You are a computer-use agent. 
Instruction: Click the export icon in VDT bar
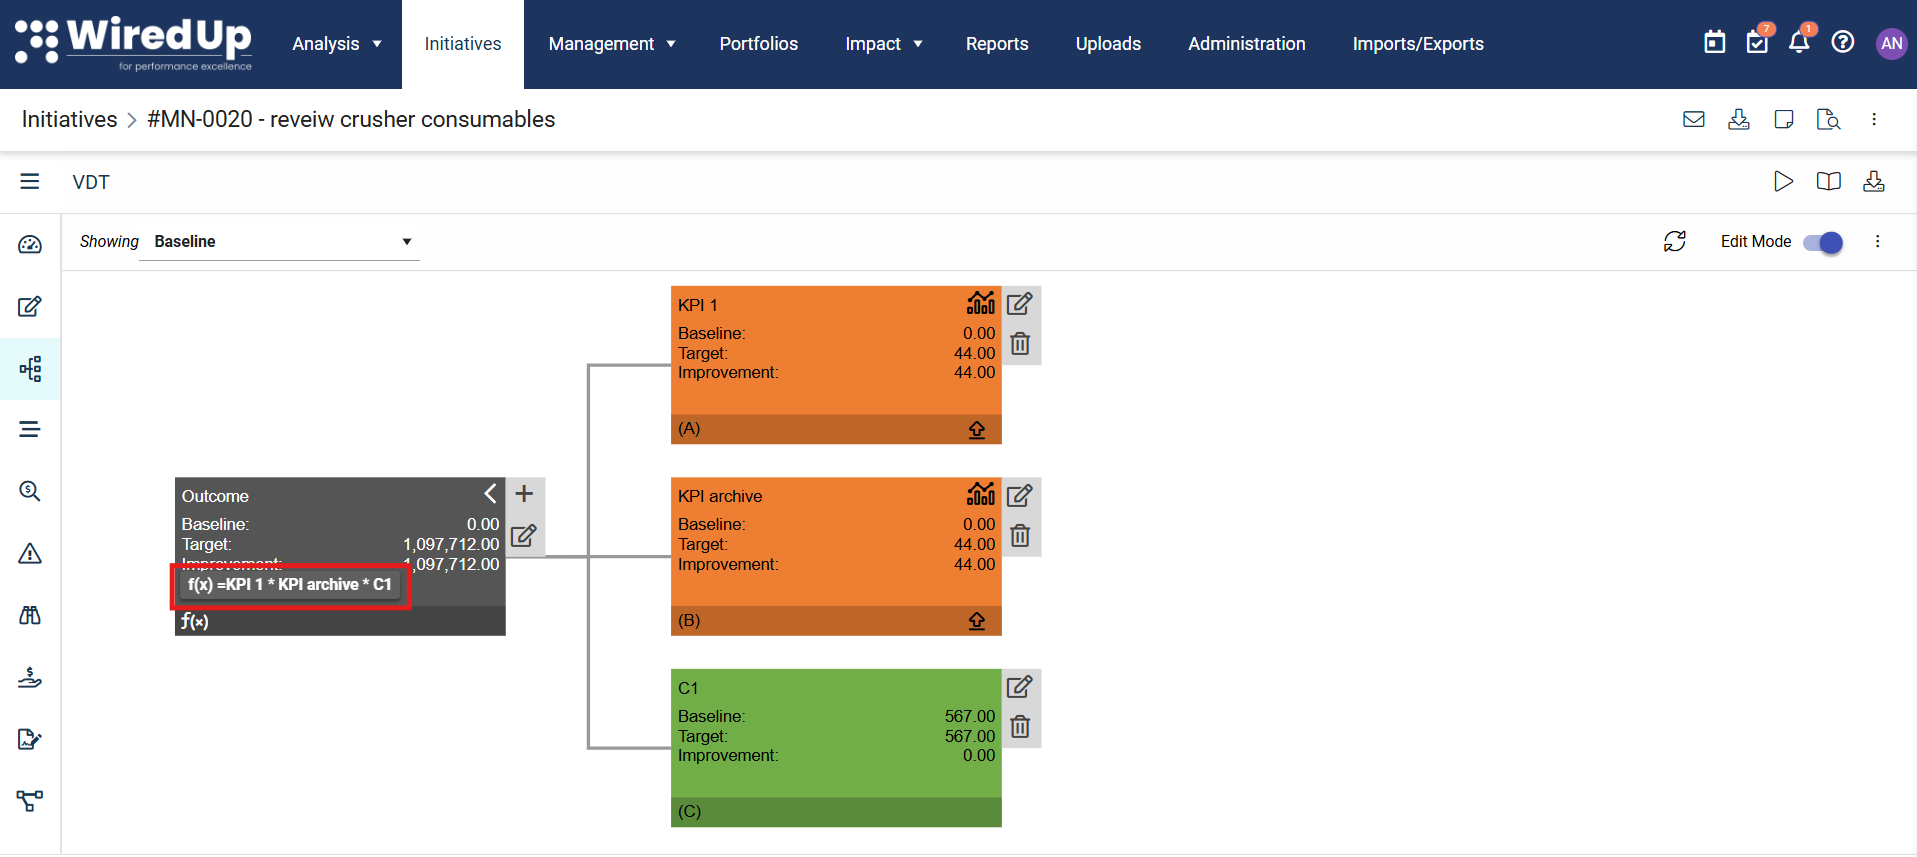click(1874, 181)
